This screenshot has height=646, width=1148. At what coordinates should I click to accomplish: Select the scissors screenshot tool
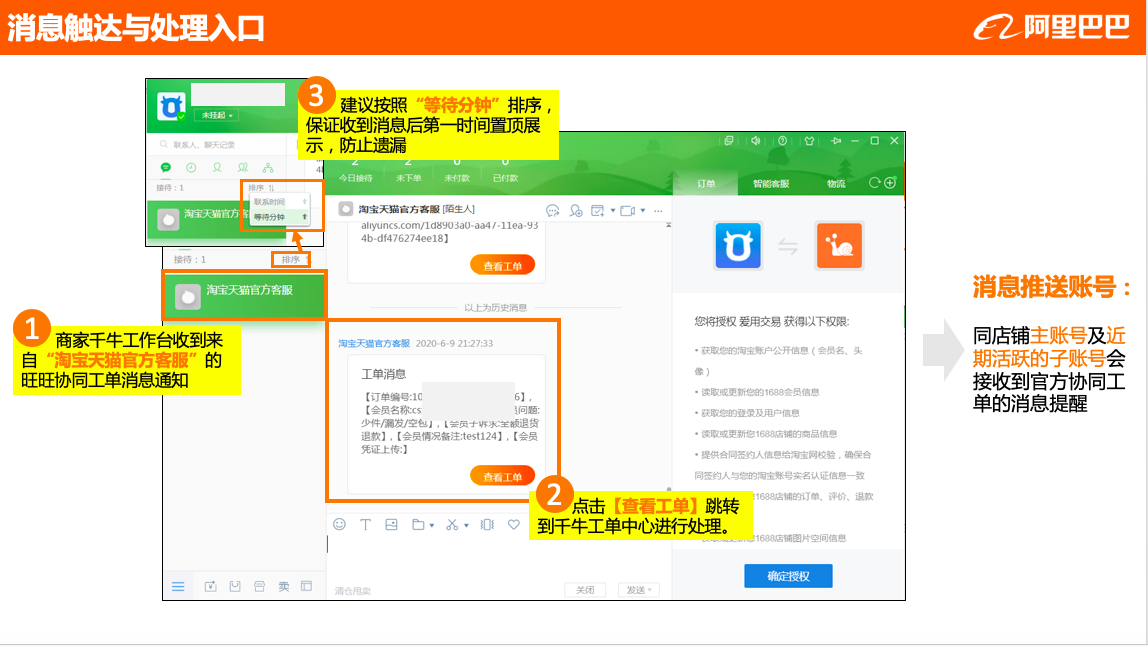click(x=452, y=524)
